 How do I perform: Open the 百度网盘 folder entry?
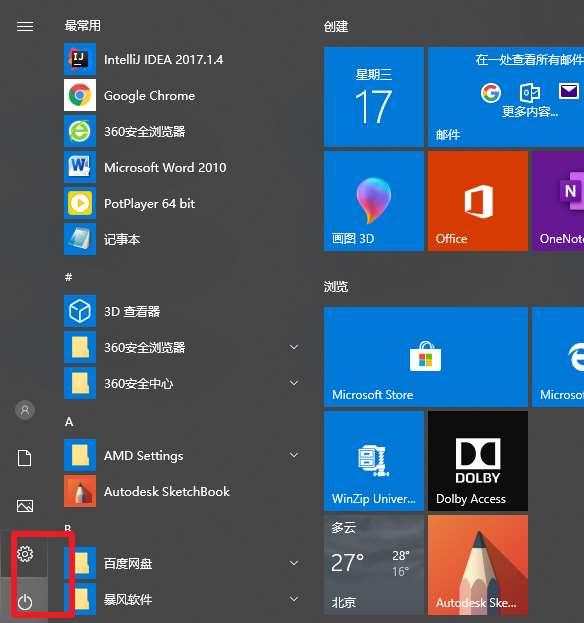pyautogui.click(x=183, y=563)
